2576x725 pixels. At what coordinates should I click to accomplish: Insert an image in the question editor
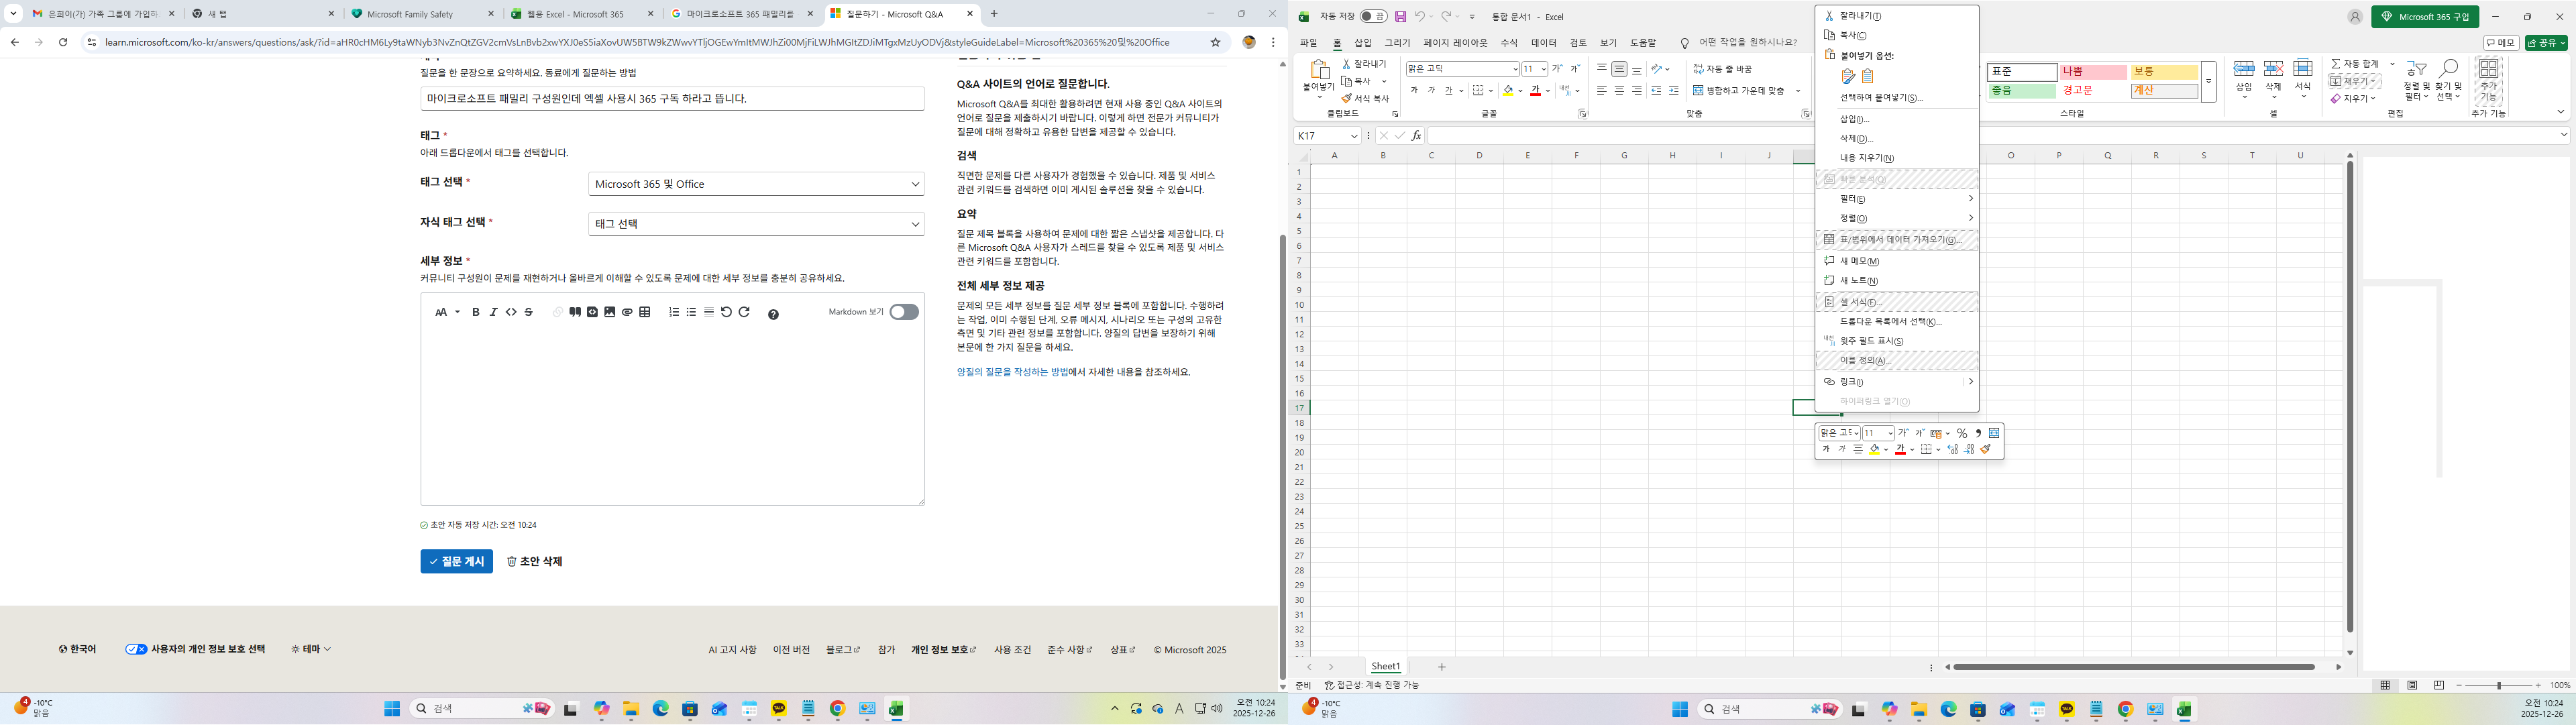point(610,312)
